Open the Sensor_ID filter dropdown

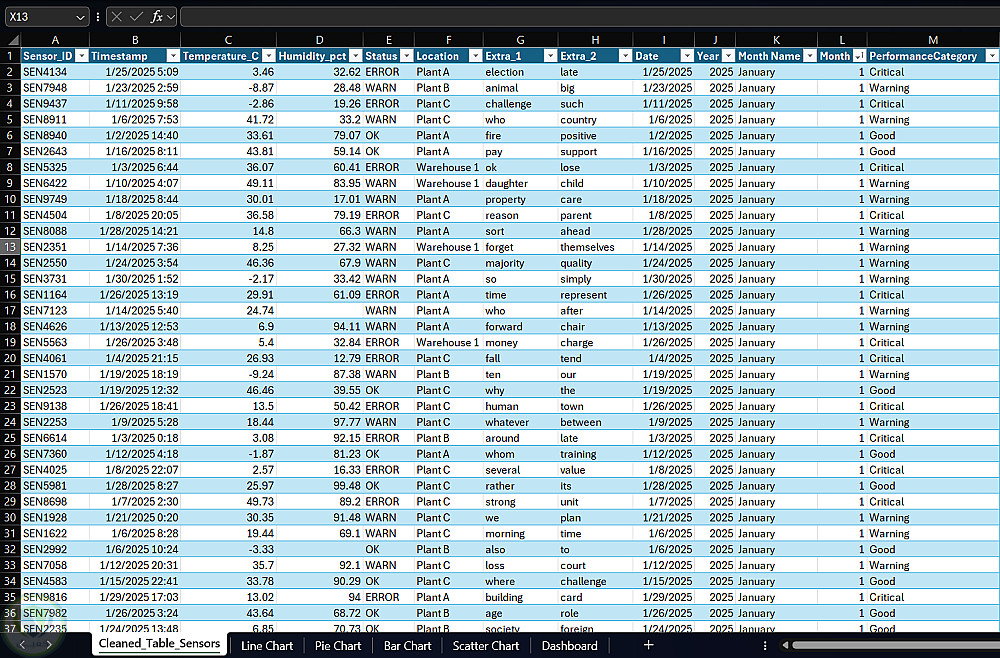click(82, 56)
